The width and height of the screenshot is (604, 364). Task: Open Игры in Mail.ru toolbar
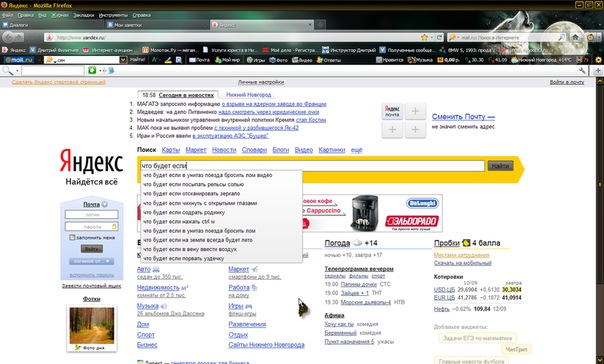tap(255, 60)
